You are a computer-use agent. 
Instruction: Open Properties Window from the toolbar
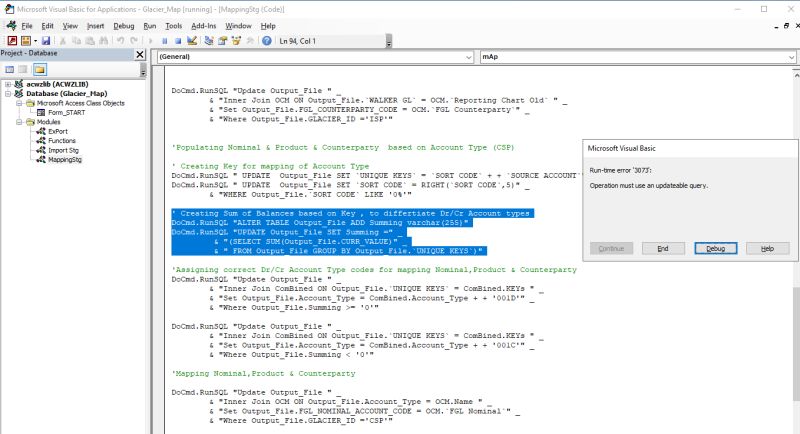click(x=222, y=41)
